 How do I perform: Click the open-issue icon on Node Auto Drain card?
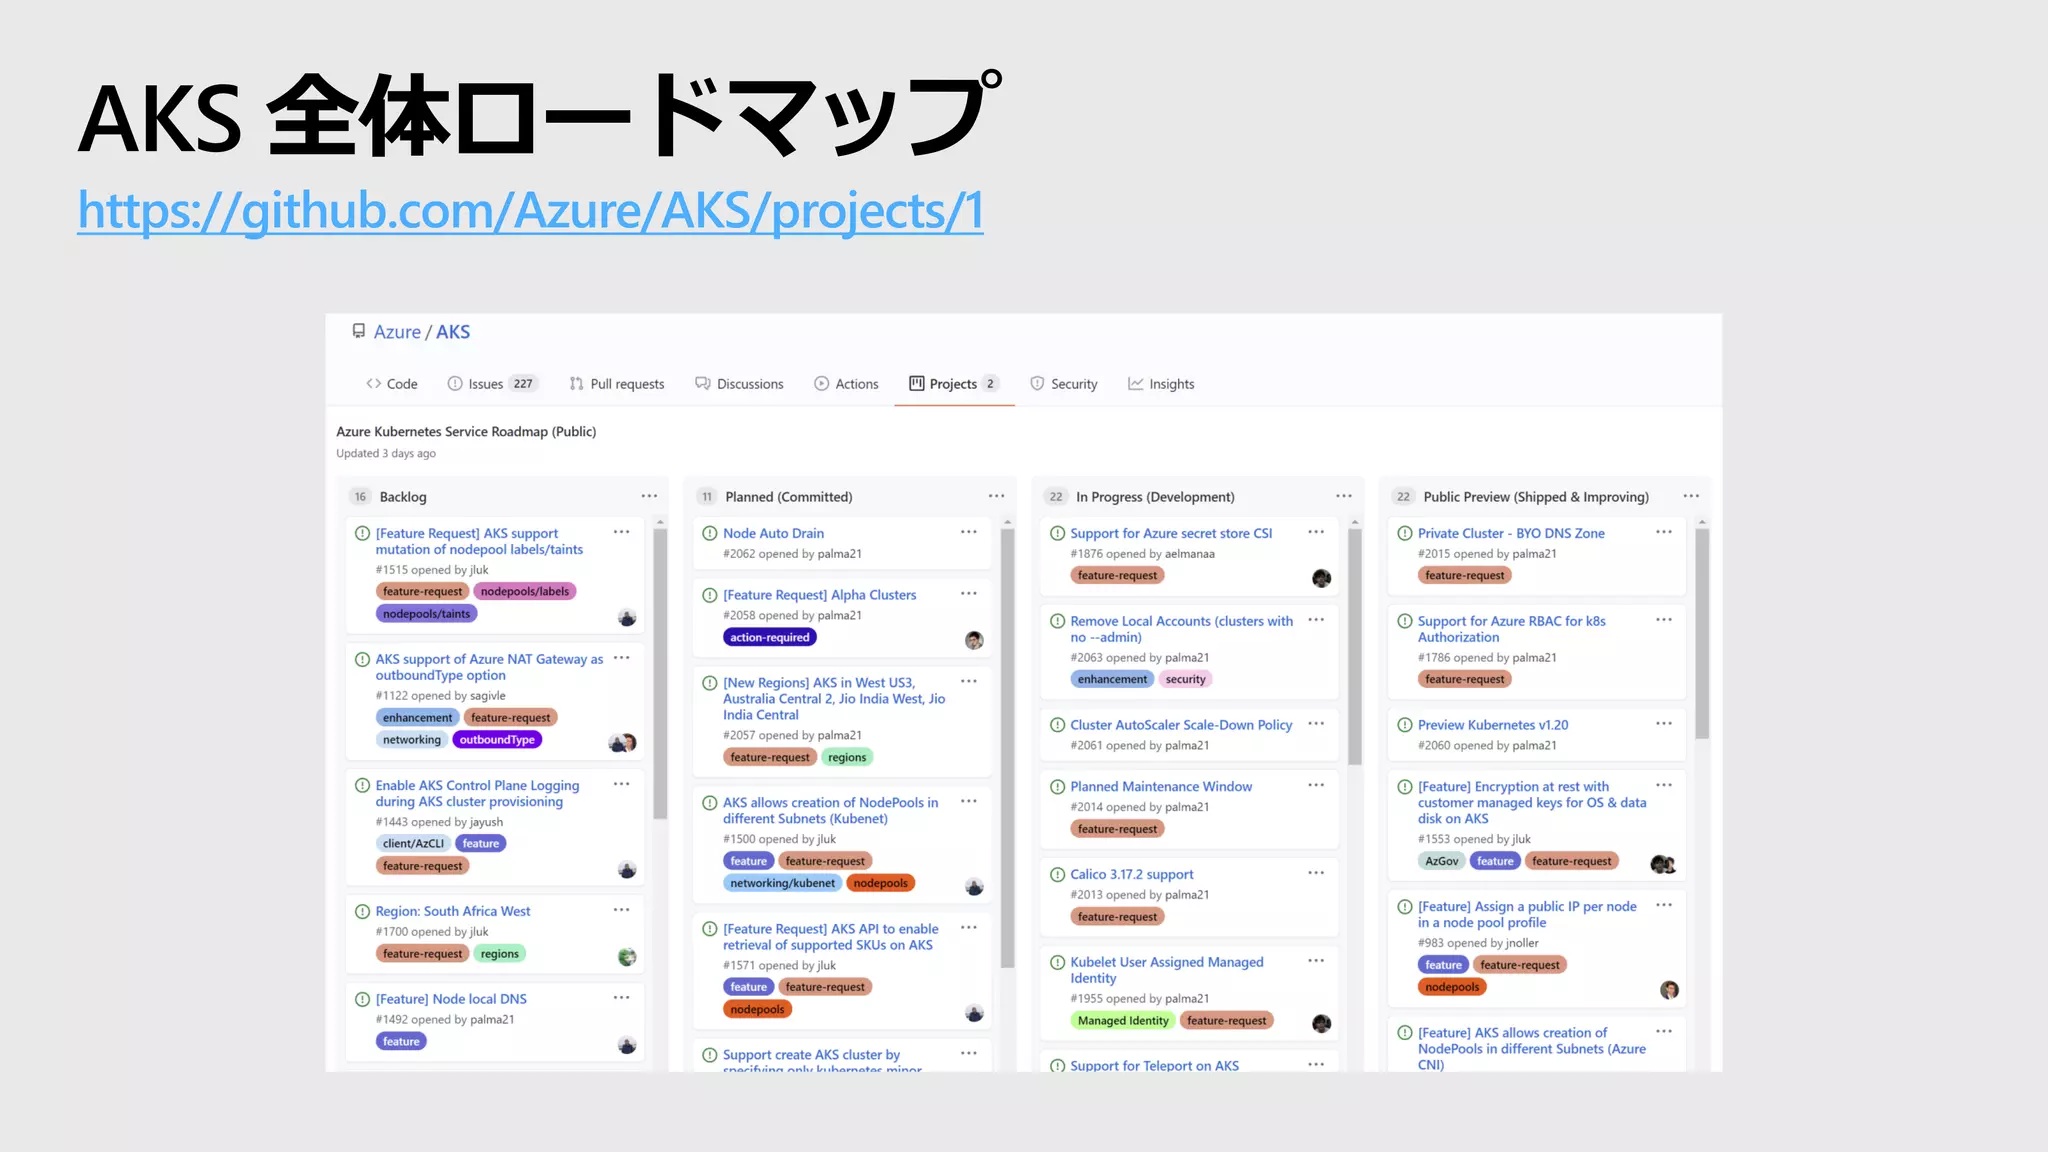(x=710, y=534)
